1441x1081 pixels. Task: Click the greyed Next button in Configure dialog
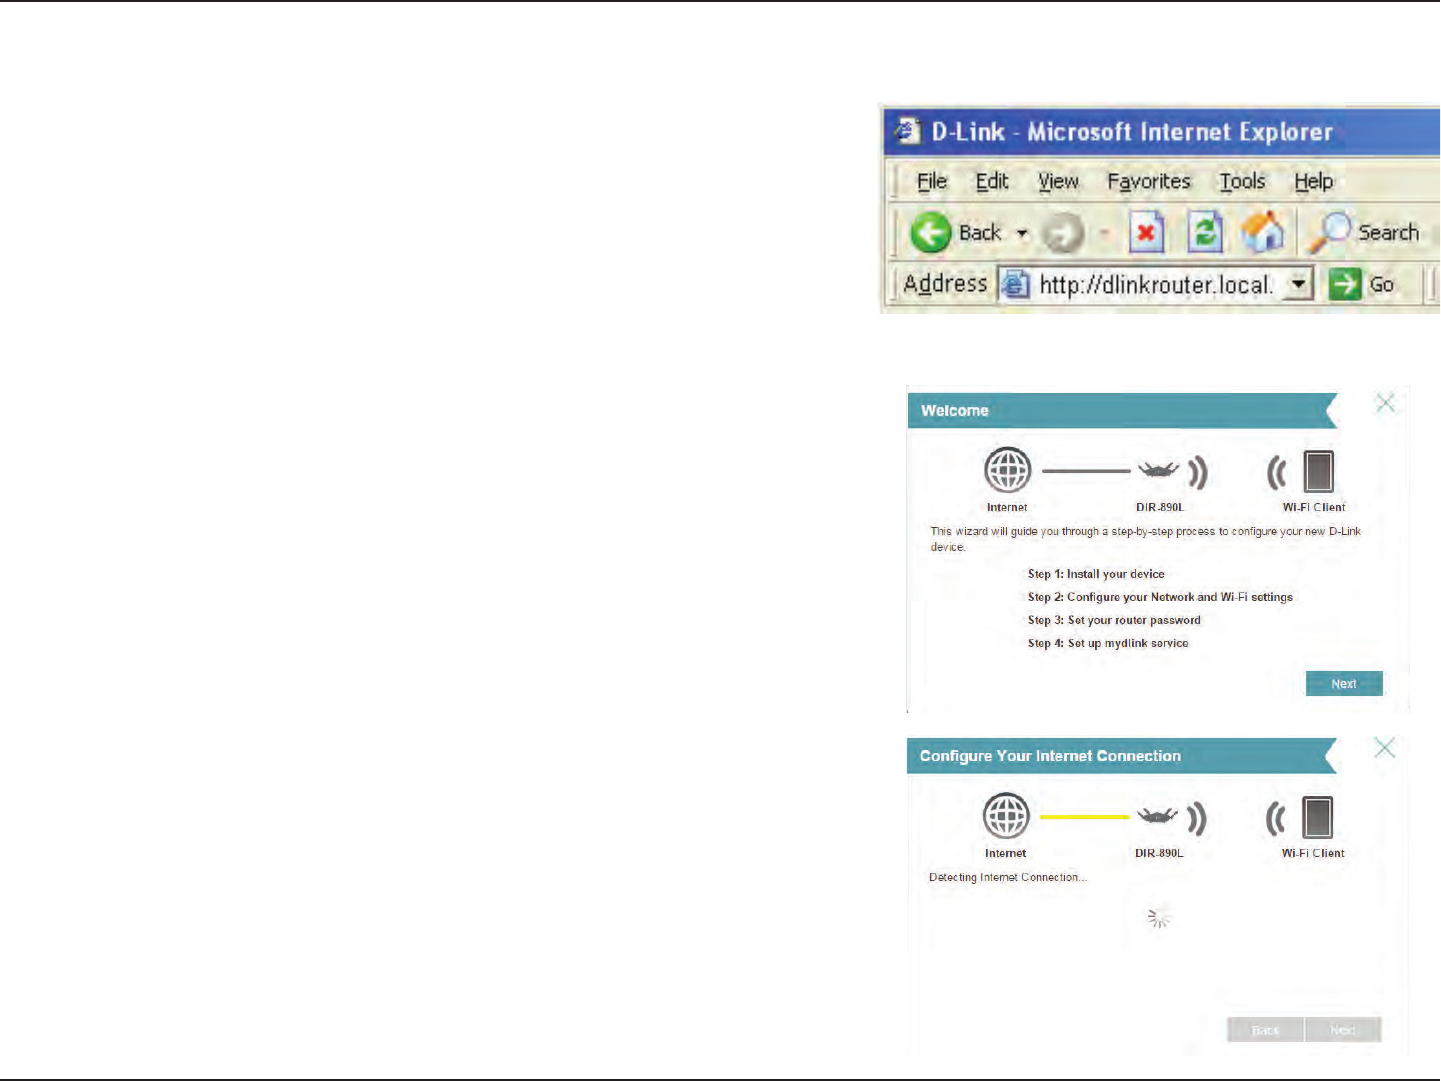click(x=1343, y=1030)
